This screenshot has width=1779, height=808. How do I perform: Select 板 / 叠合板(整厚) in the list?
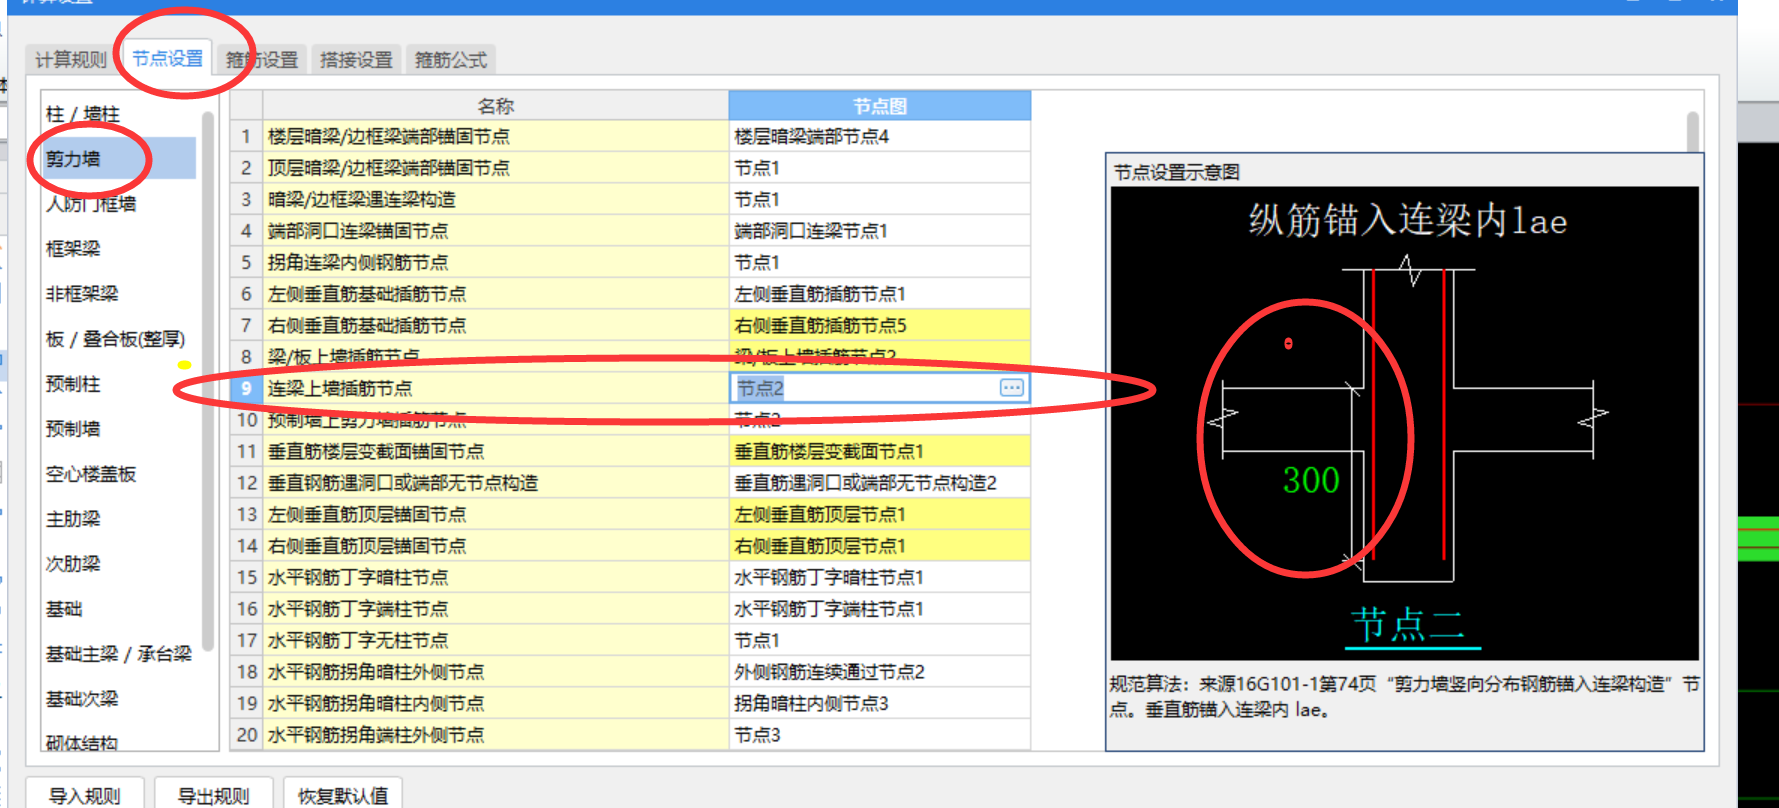click(x=115, y=339)
